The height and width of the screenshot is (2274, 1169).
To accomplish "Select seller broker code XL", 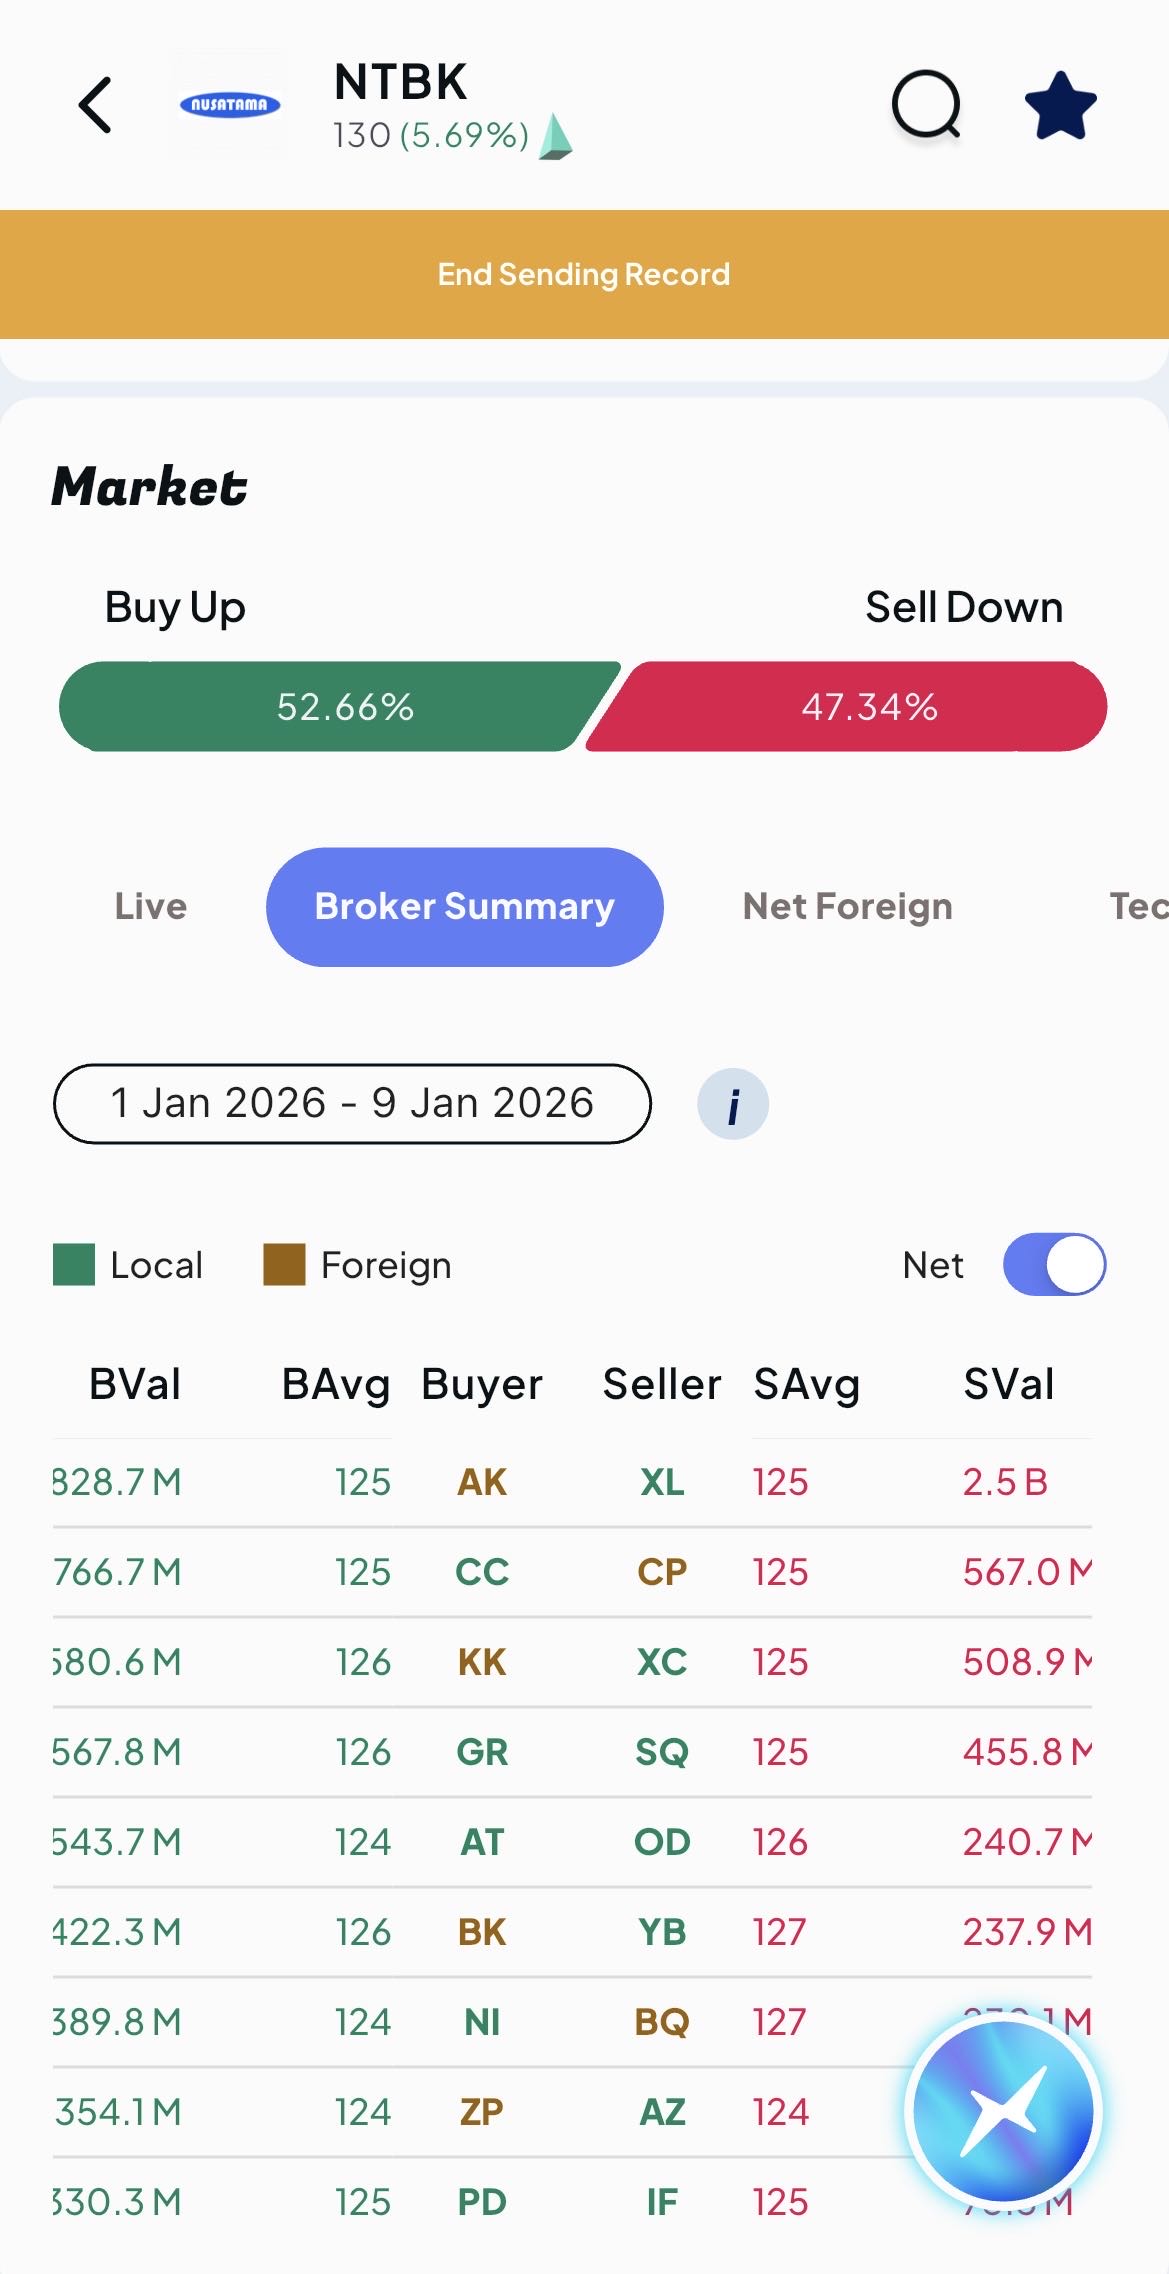I will pyautogui.click(x=662, y=1482).
